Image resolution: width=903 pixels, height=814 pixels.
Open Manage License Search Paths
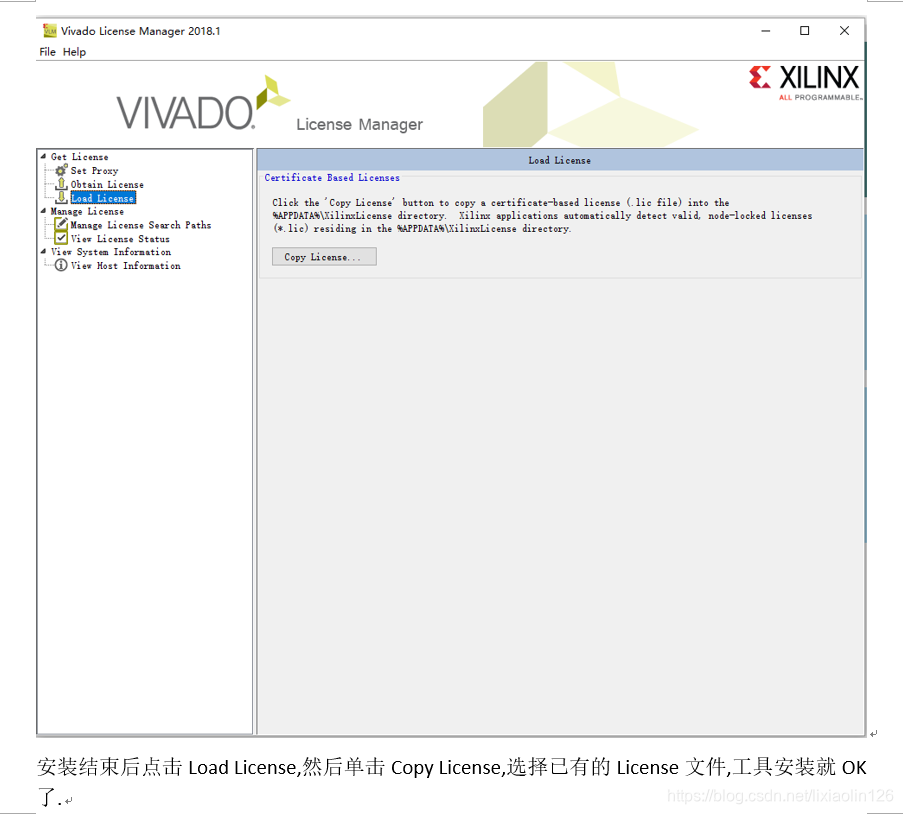coord(141,225)
